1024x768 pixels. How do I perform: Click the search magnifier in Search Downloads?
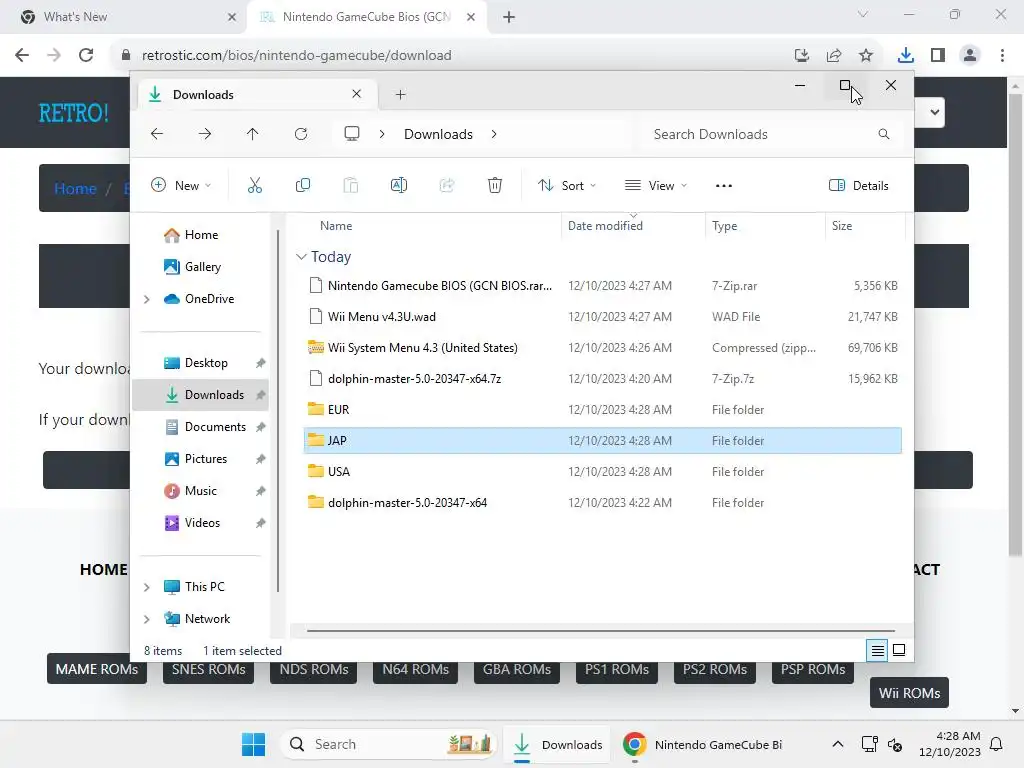884,134
